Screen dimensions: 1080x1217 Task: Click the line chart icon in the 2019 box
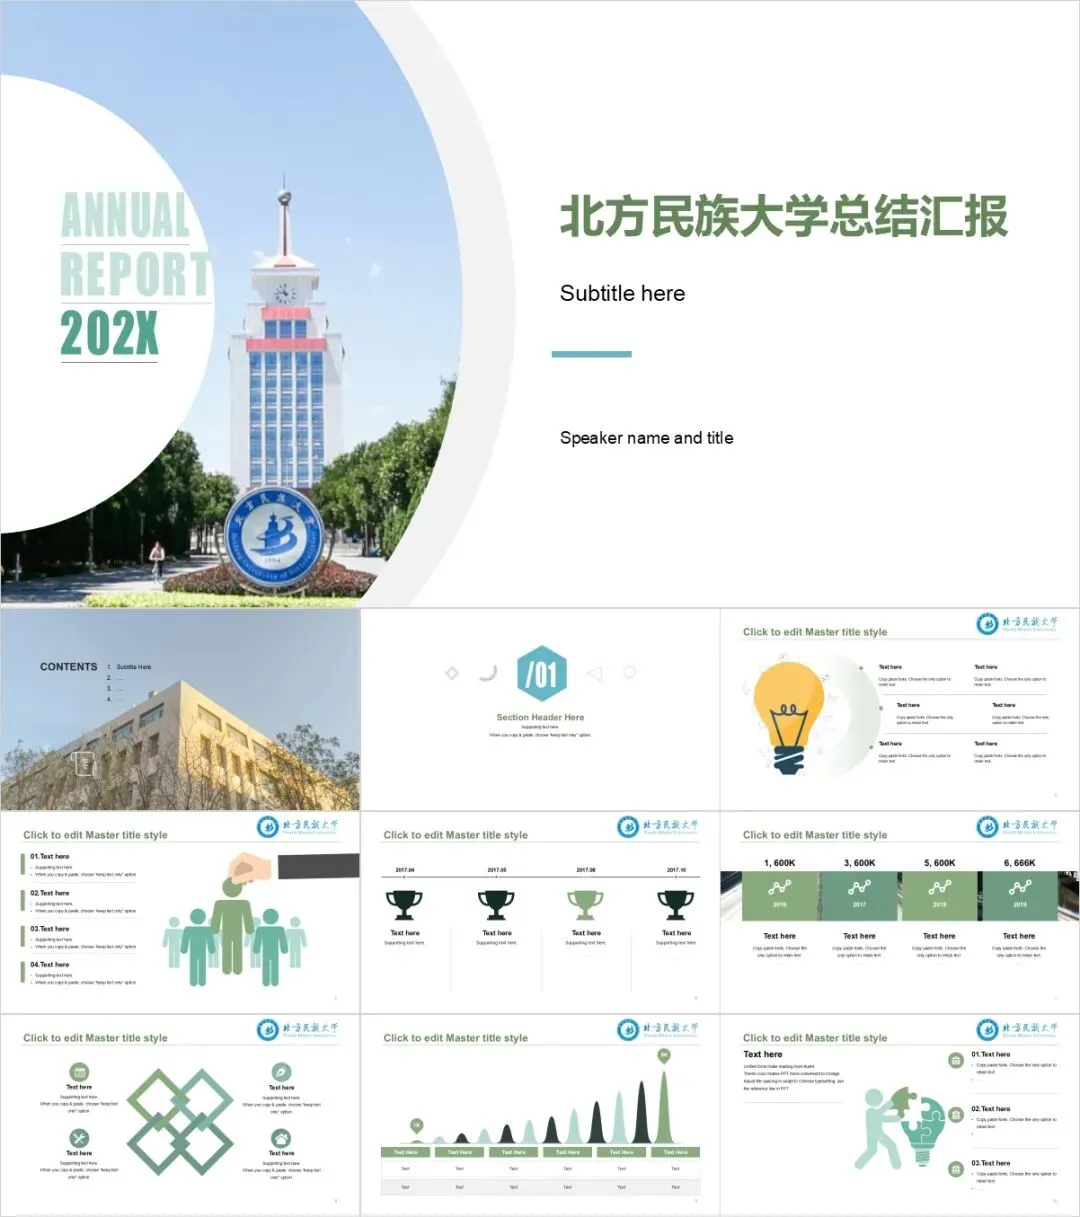click(x=1019, y=888)
